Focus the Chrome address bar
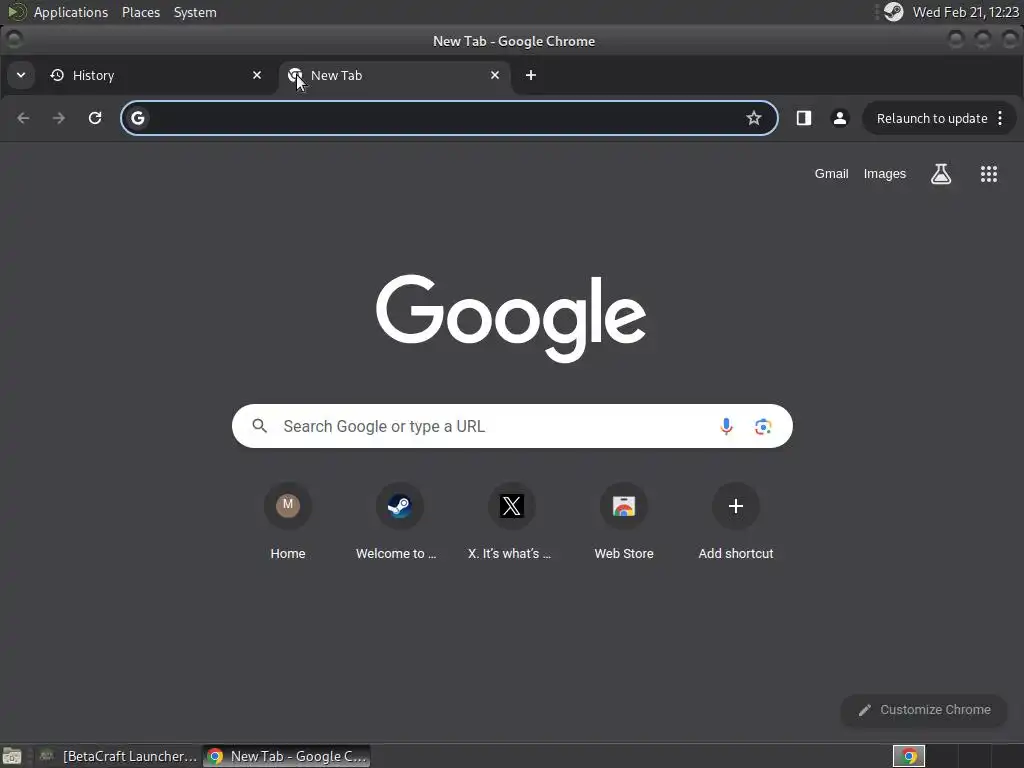Screen dimensions: 1024x768 pos(449,118)
